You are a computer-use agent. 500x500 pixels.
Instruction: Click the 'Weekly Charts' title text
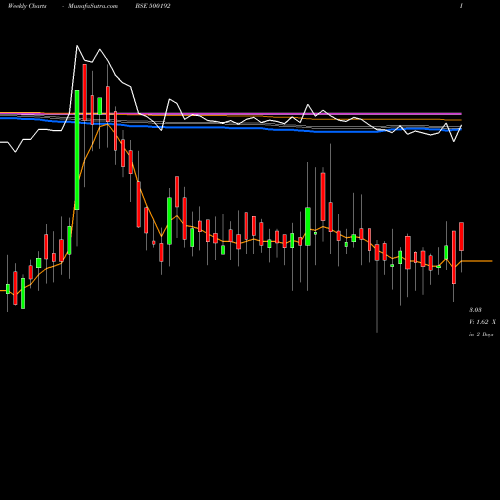[x=27, y=6]
